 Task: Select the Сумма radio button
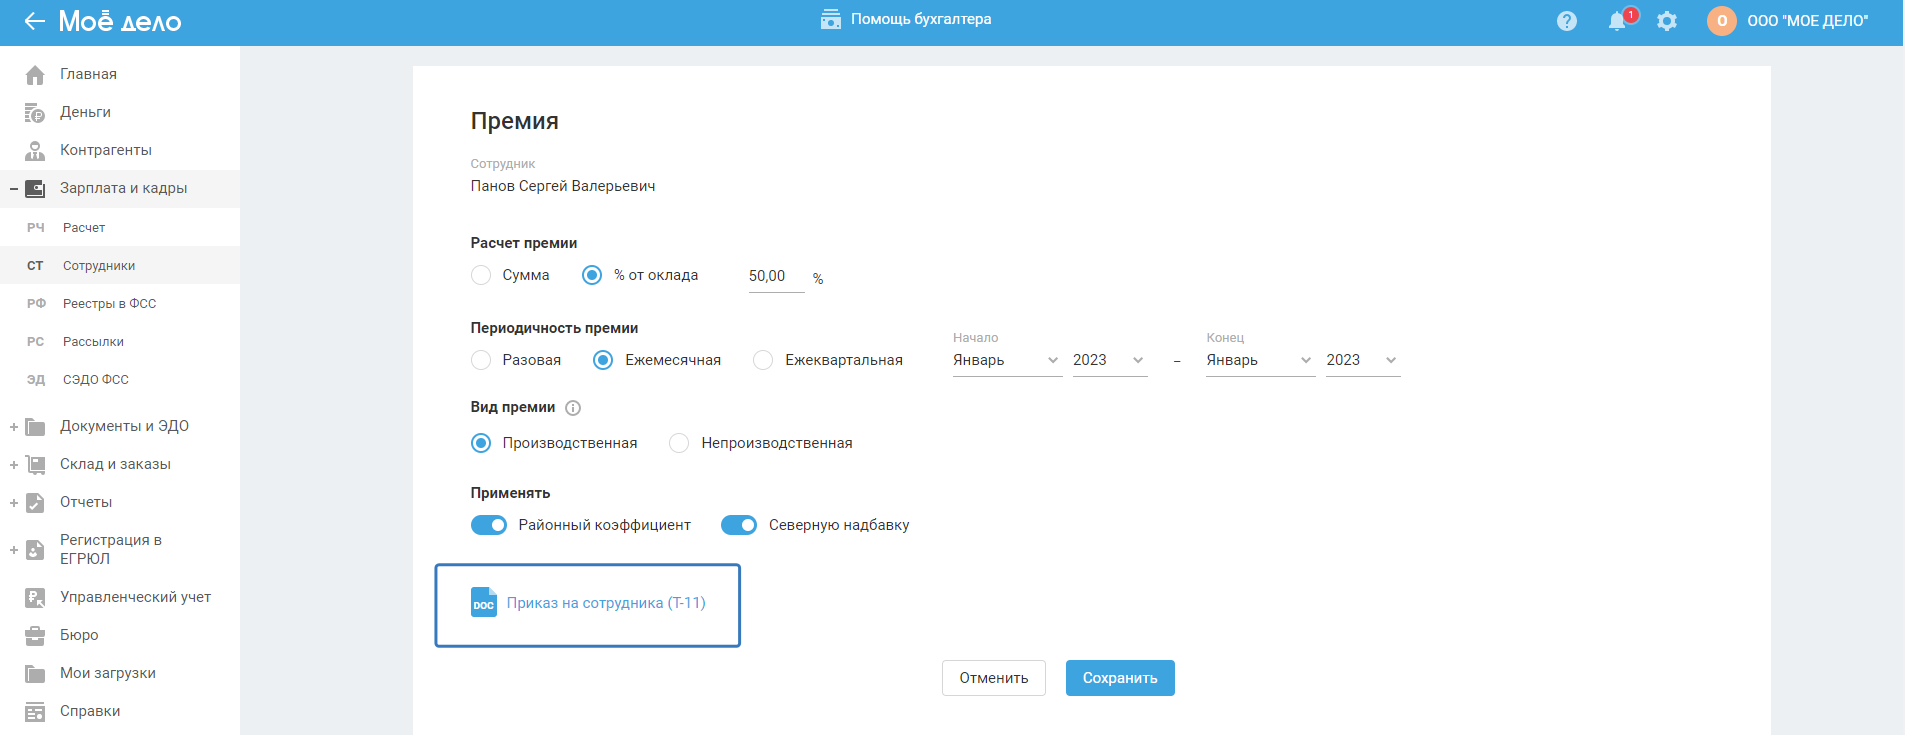click(481, 275)
